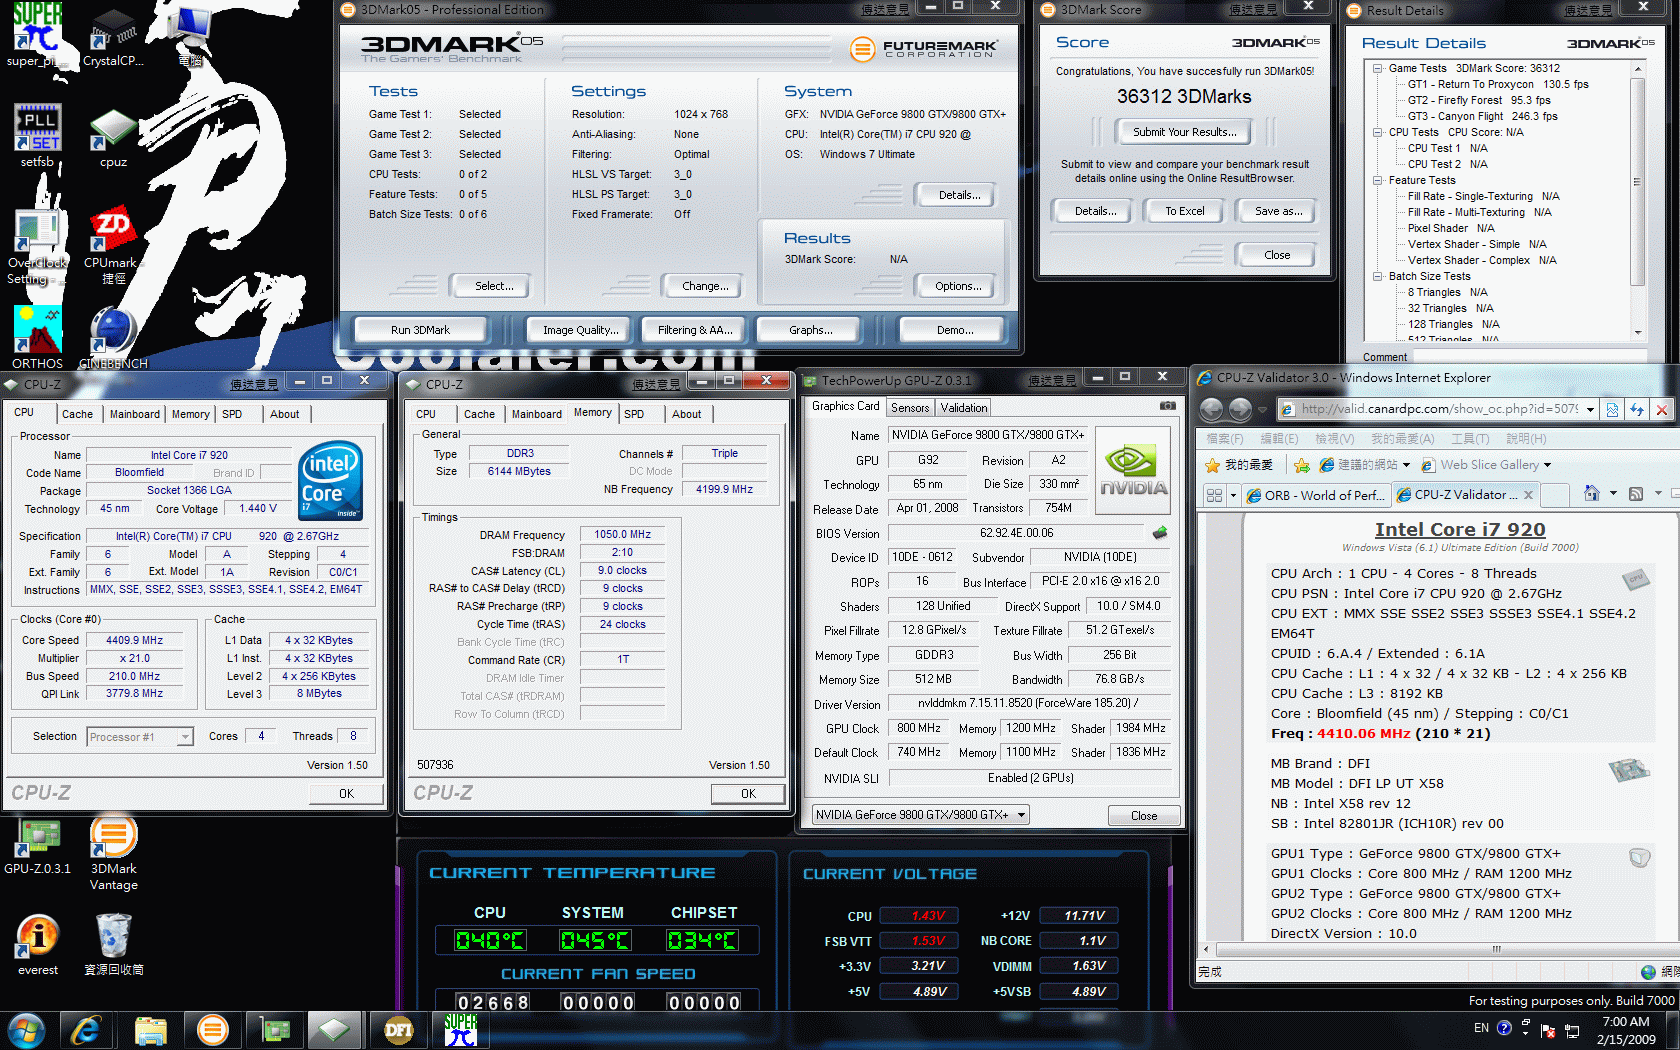Open GPU selection dropdown in GPU-Z
The image size is (1680, 1050).
pos(921,815)
